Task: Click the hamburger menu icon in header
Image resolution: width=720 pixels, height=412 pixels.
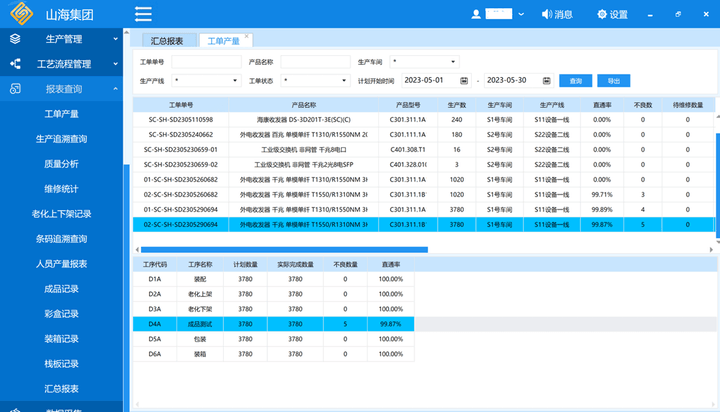Action: 143,14
